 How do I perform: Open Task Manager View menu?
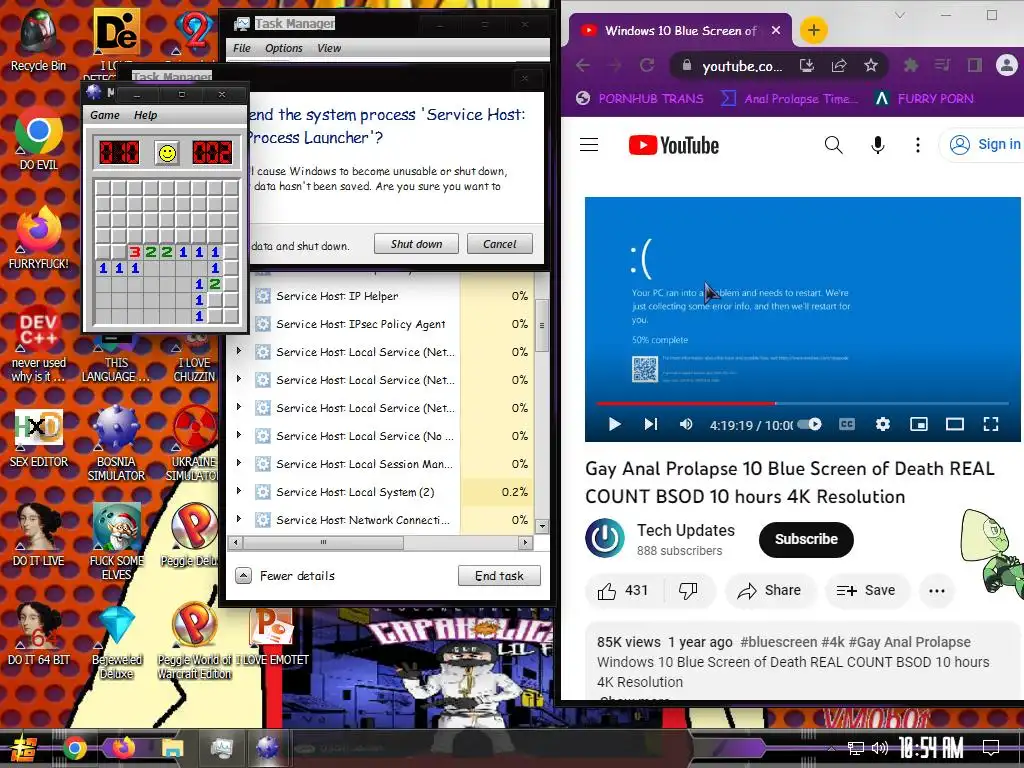(x=329, y=48)
